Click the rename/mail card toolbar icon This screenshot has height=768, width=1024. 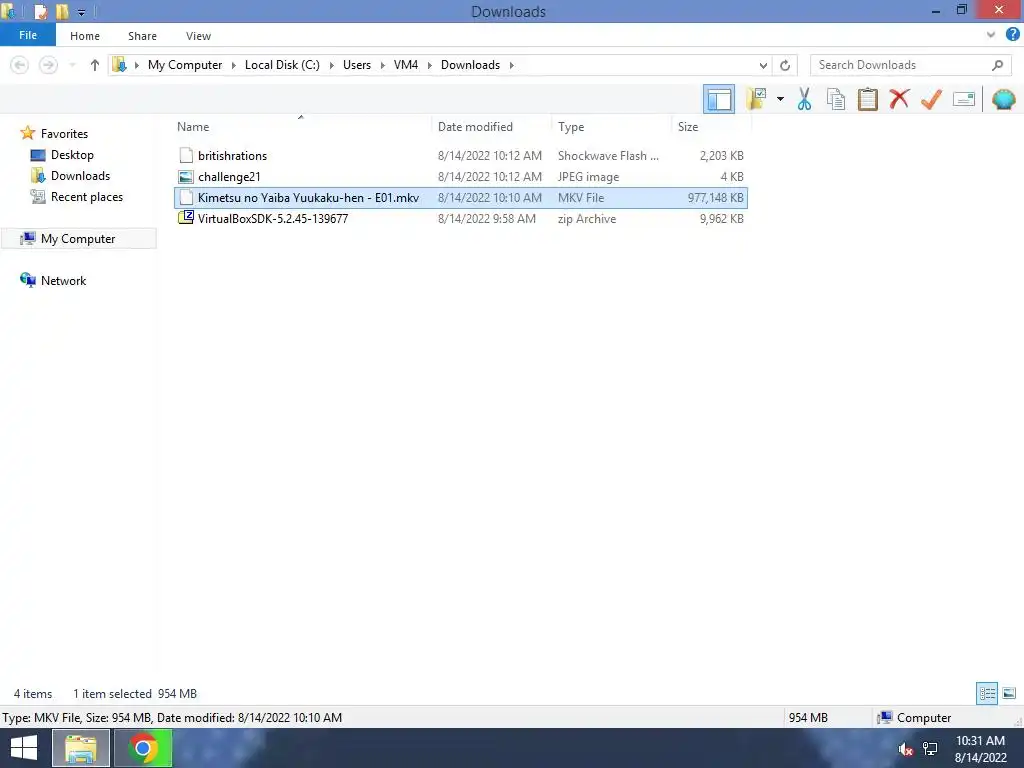[x=964, y=99]
